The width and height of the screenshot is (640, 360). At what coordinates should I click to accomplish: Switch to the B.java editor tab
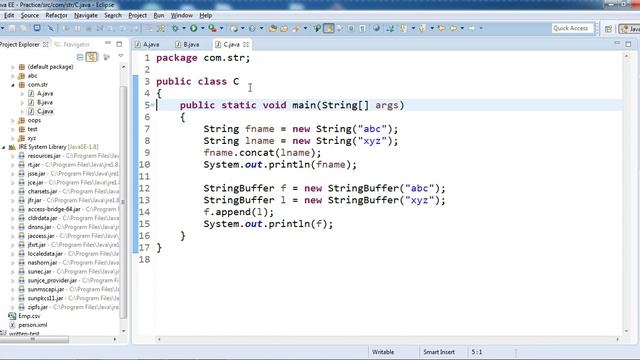(188, 44)
